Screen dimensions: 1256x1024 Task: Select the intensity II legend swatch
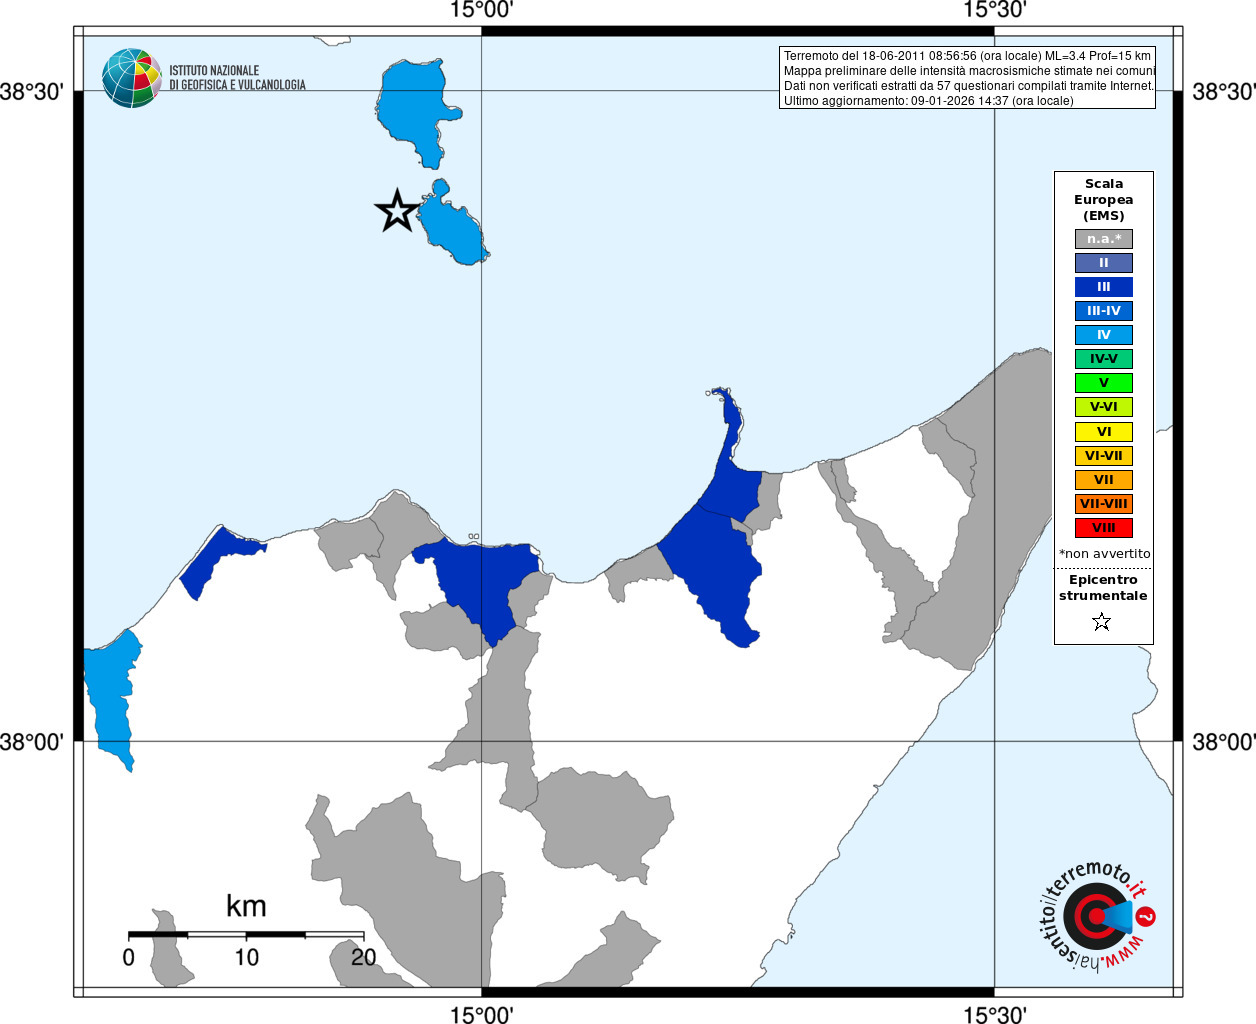(1104, 263)
